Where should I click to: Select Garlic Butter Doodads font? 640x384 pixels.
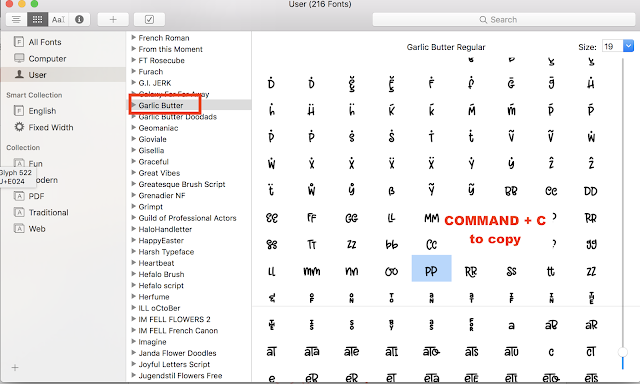[x=178, y=117]
